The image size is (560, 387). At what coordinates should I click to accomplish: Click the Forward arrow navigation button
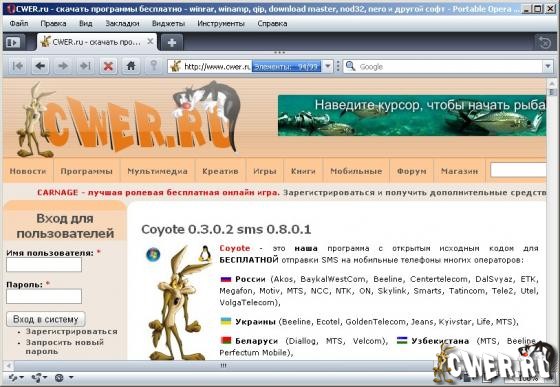click(63, 66)
